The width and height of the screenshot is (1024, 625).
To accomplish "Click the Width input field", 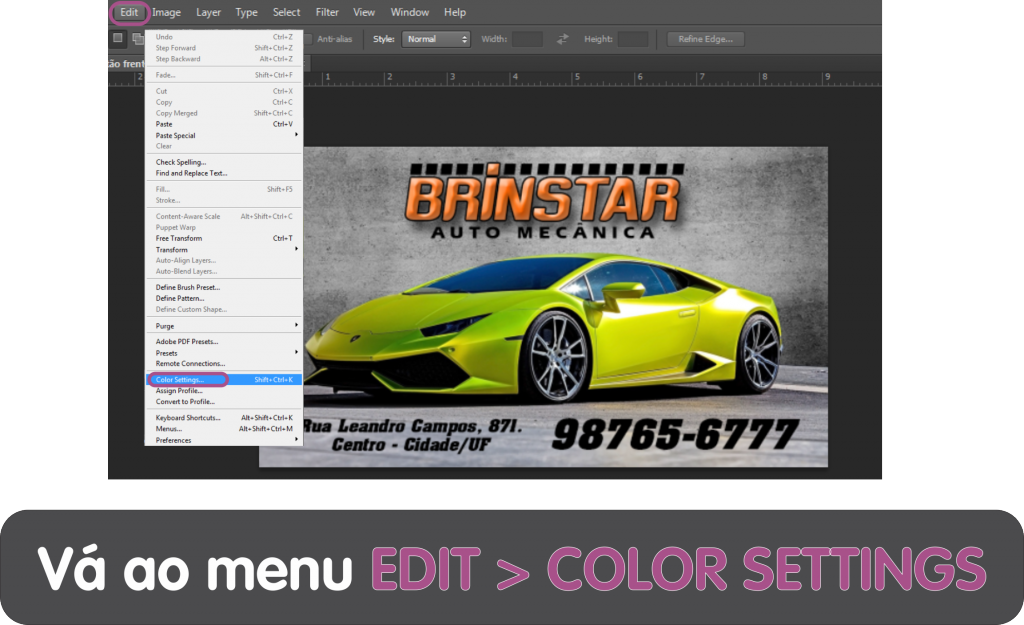I will pyautogui.click(x=527, y=39).
